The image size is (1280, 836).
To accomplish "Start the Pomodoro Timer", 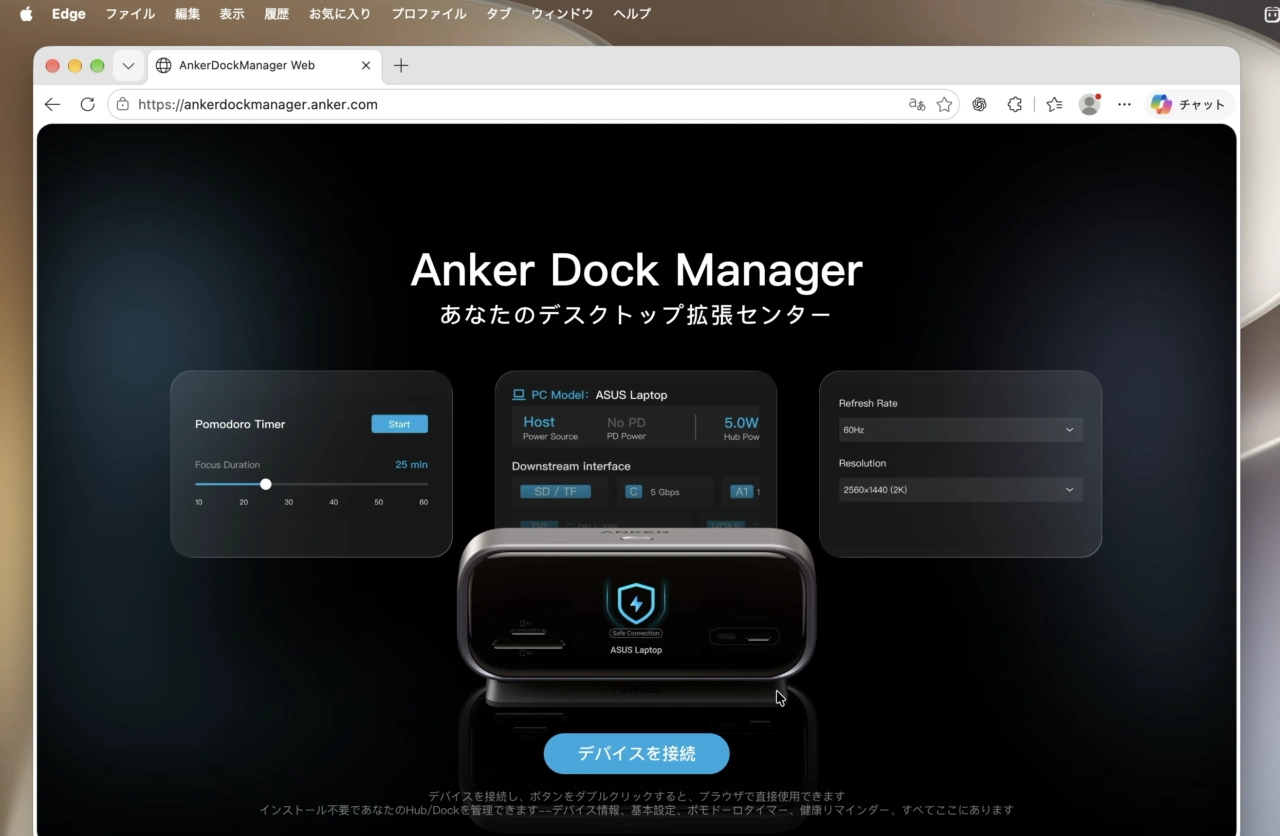I will click(399, 424).
